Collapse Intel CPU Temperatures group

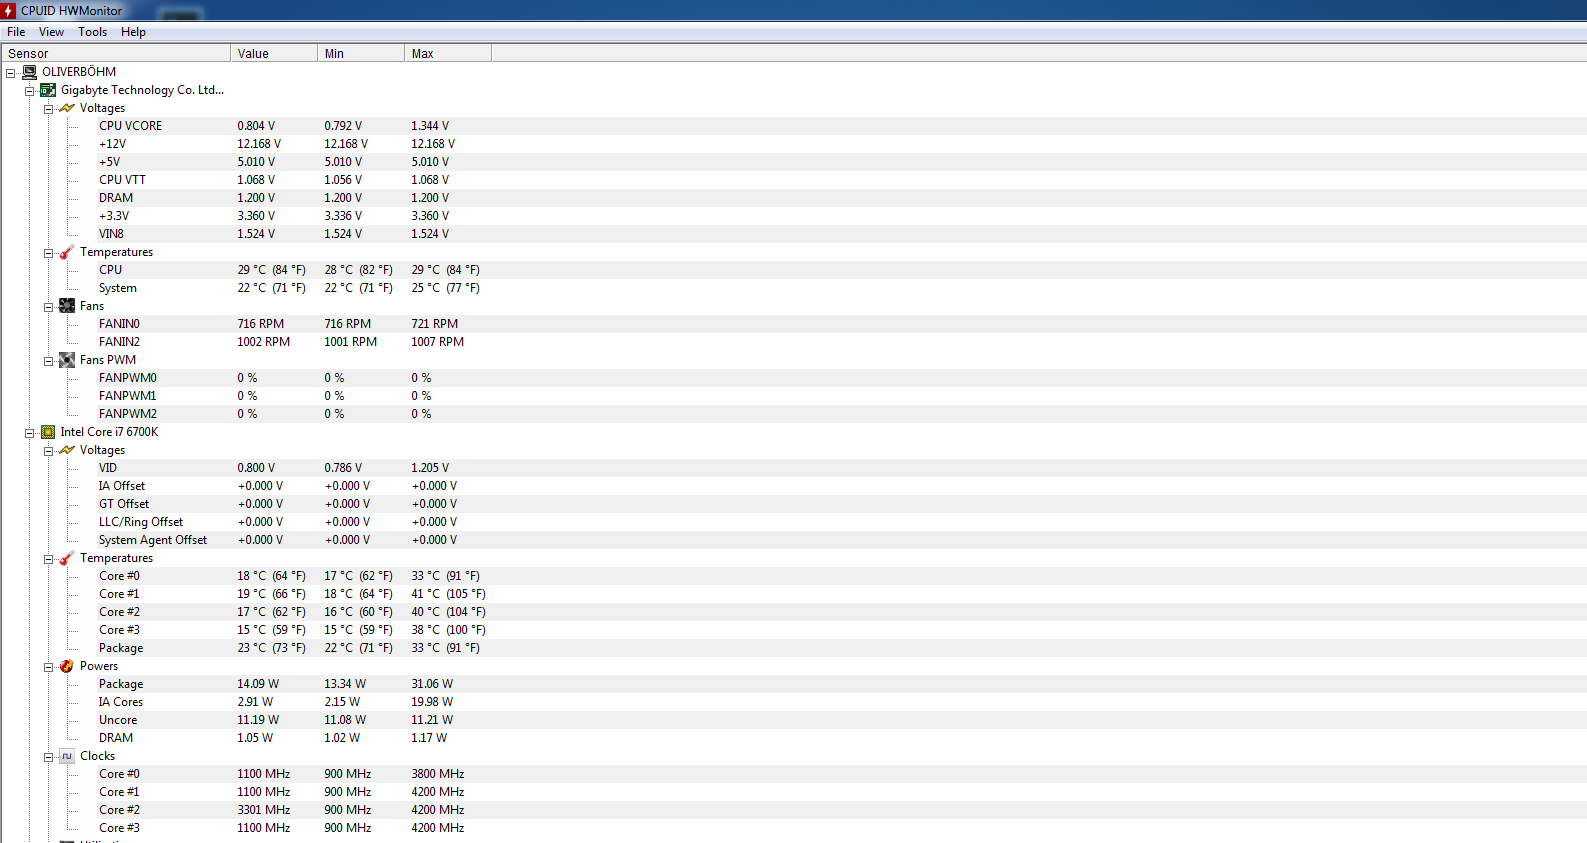pos(48,559)
